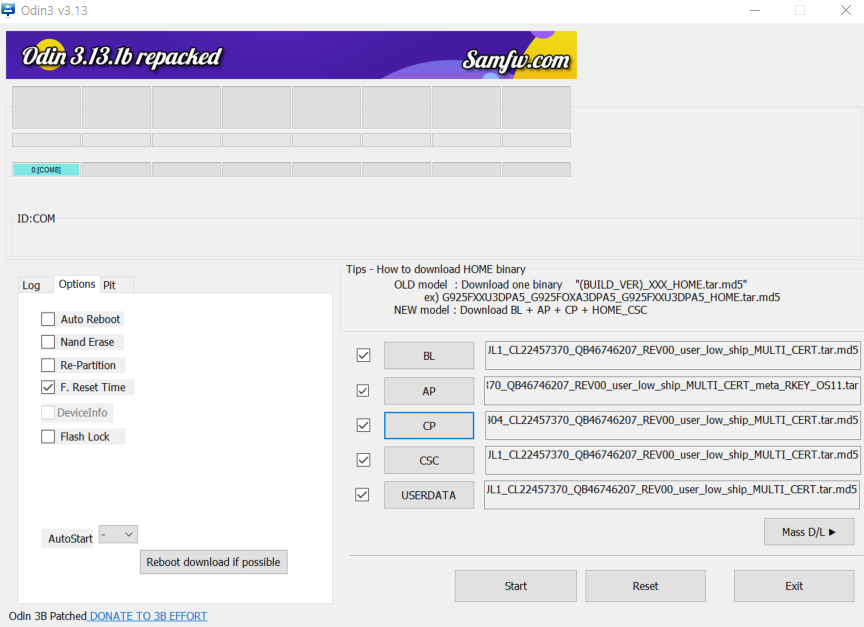Click the ID:COM label

(36, 219)
